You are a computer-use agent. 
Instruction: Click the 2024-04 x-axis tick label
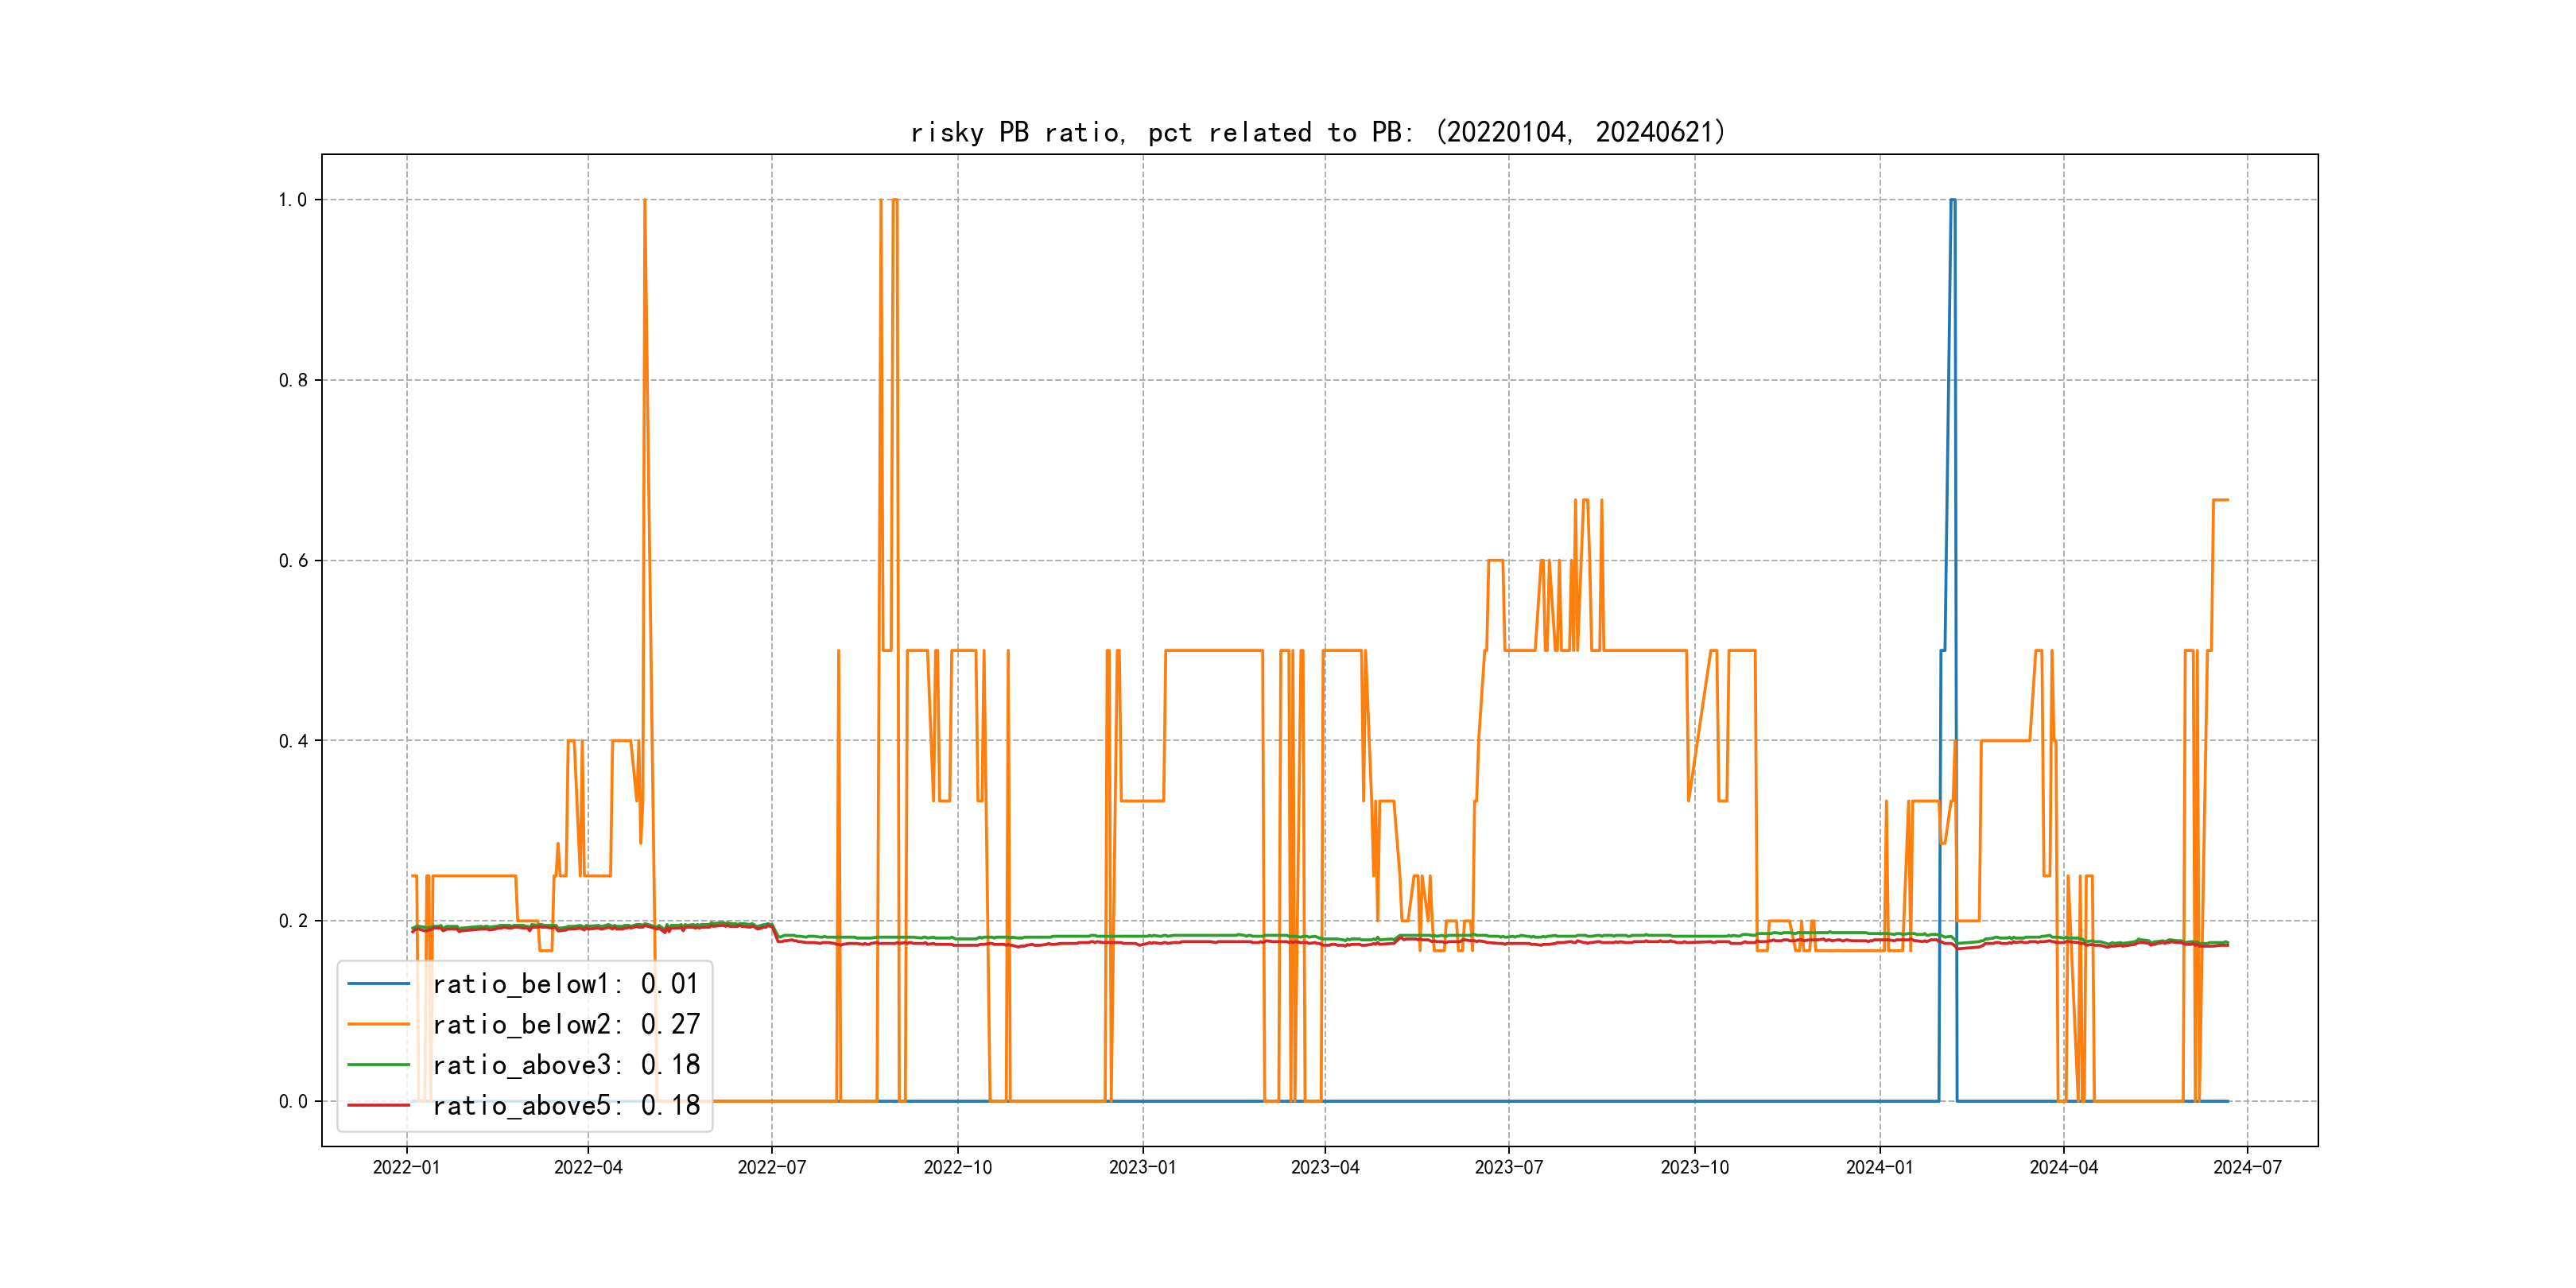click(x=2063, y=1167)
